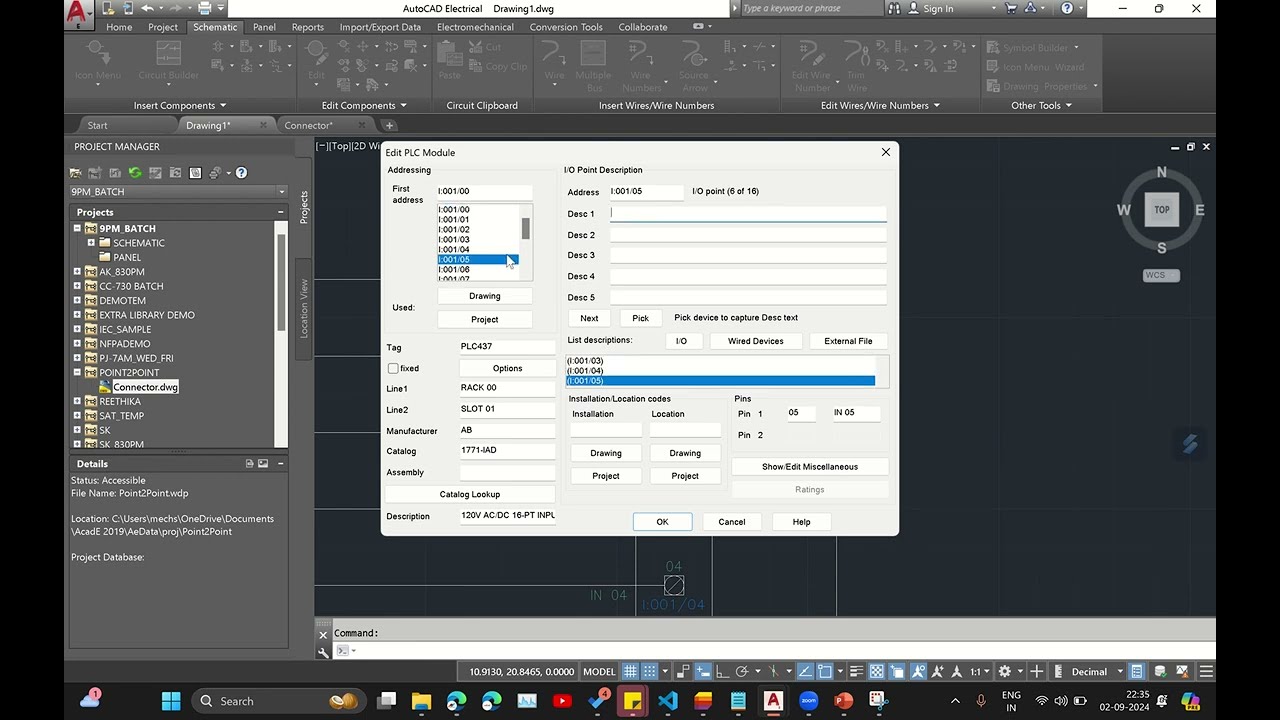Open the Project ribbon tab
The height and width of the screenshot is (720, 1280).
click(163, 27)
